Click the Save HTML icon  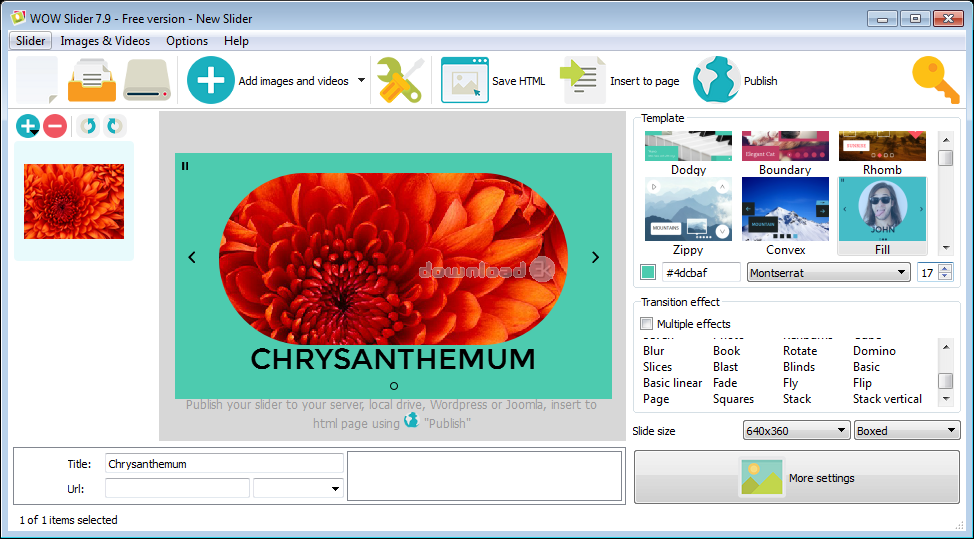(x=465, y=81)
